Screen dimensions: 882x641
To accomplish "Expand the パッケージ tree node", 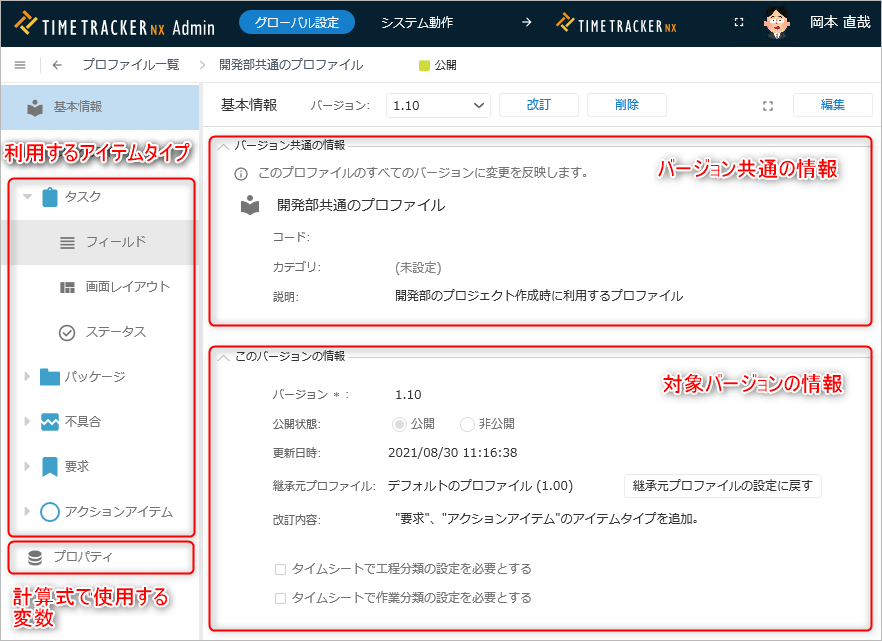I will pos(27,377).
